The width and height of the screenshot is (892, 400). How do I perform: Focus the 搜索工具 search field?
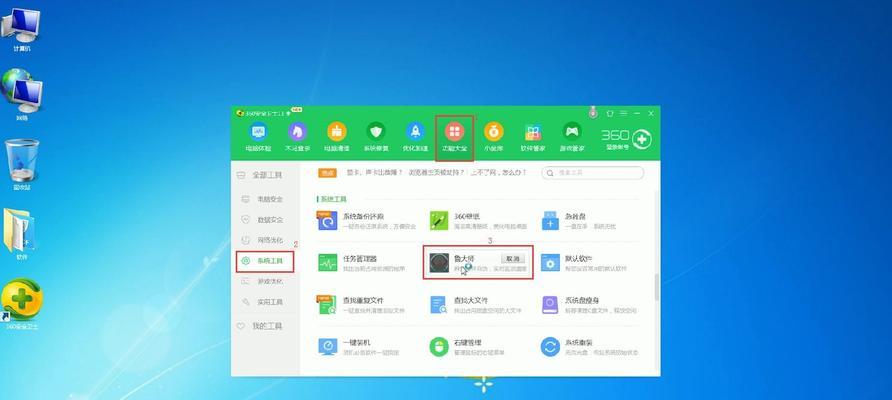click(x=592, y=172)
